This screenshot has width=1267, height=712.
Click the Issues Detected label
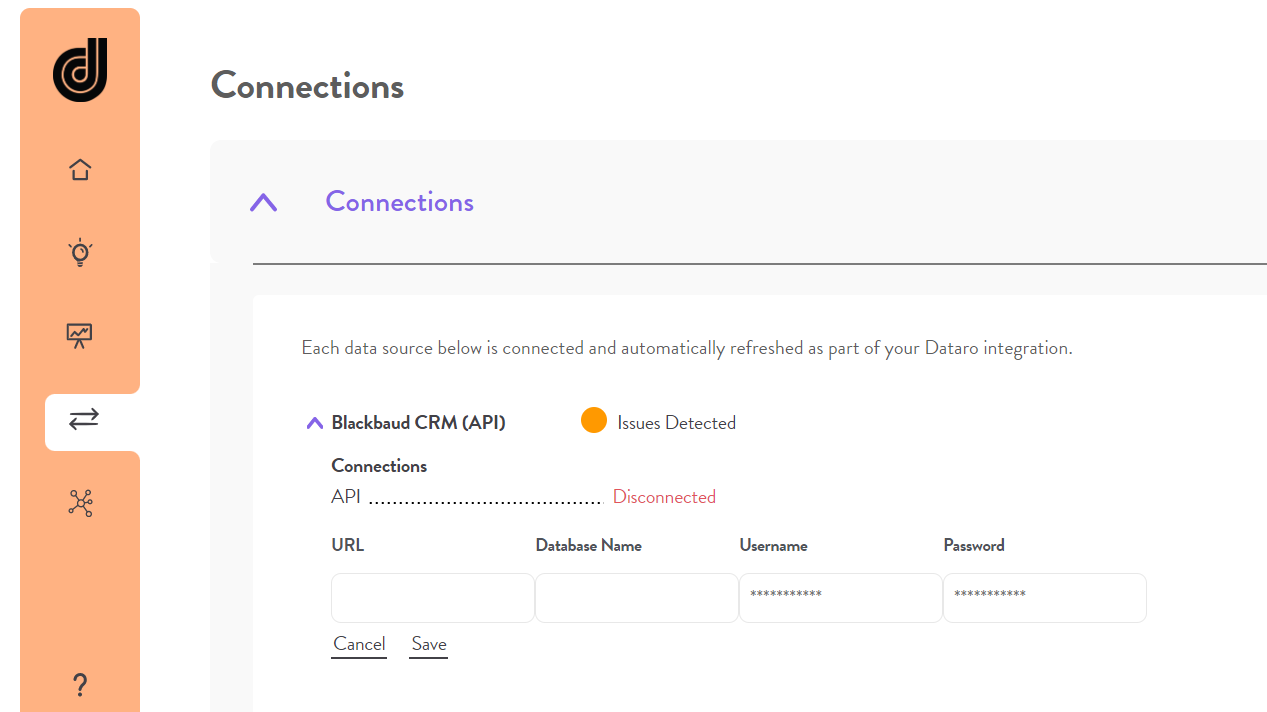[x=677, y=423]
